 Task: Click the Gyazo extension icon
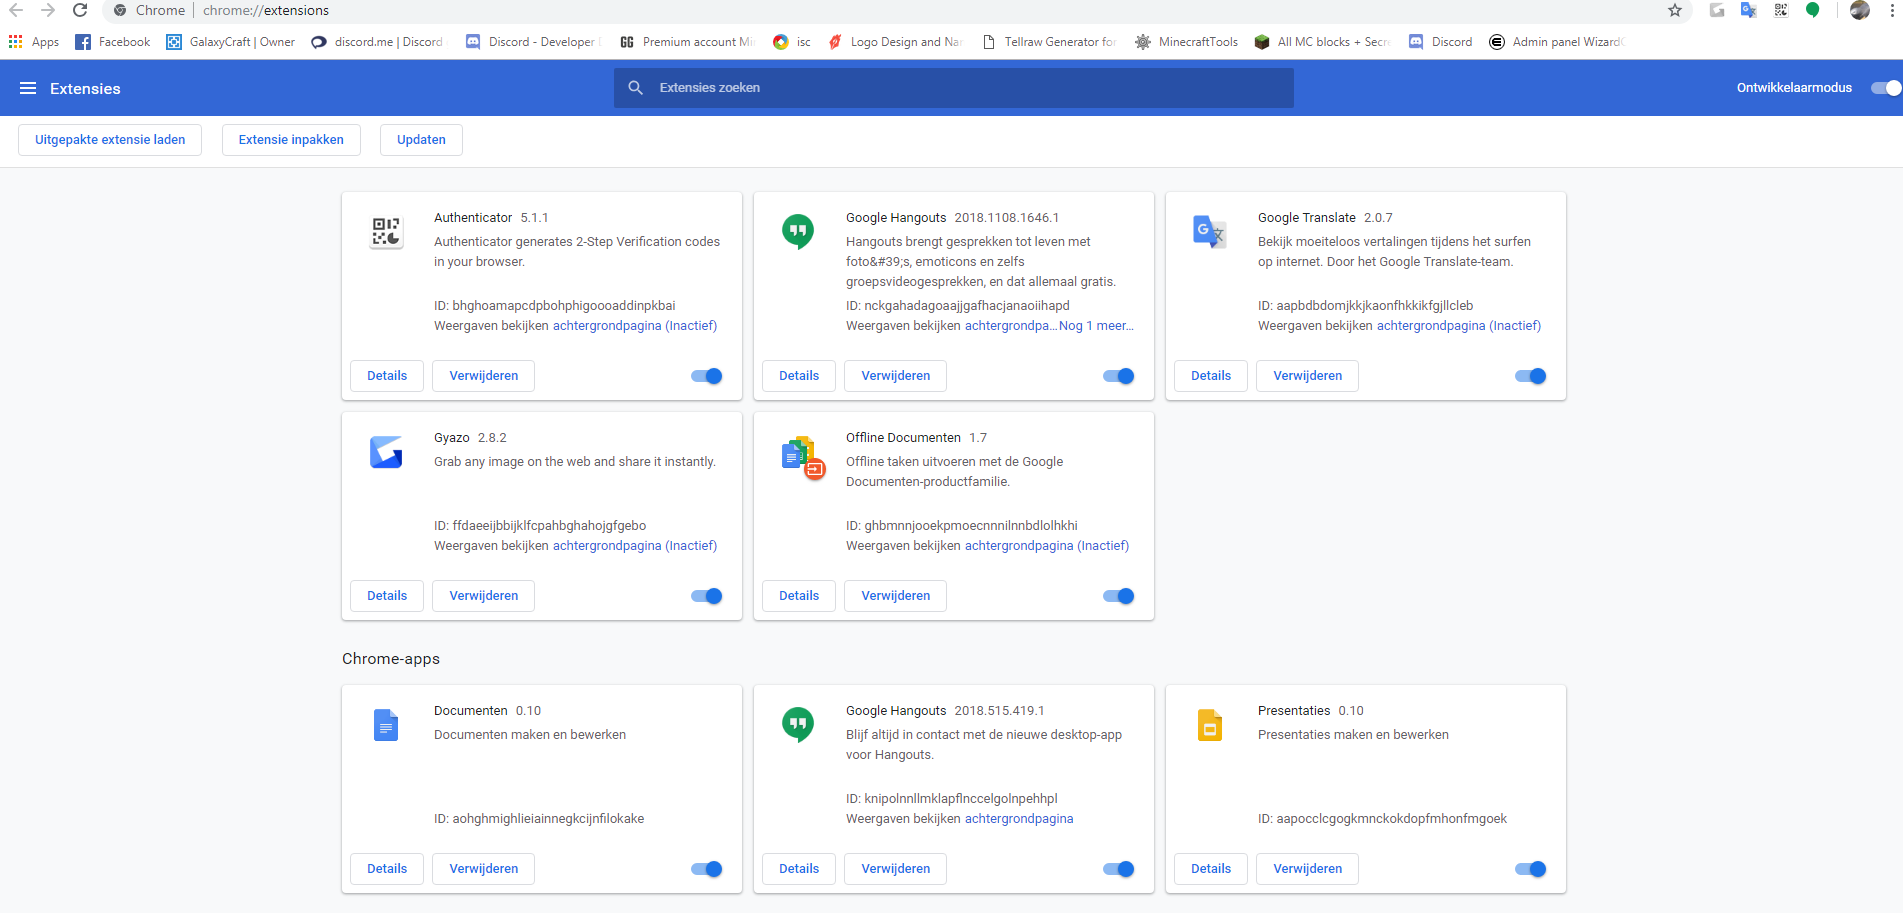tap(386, 452)
